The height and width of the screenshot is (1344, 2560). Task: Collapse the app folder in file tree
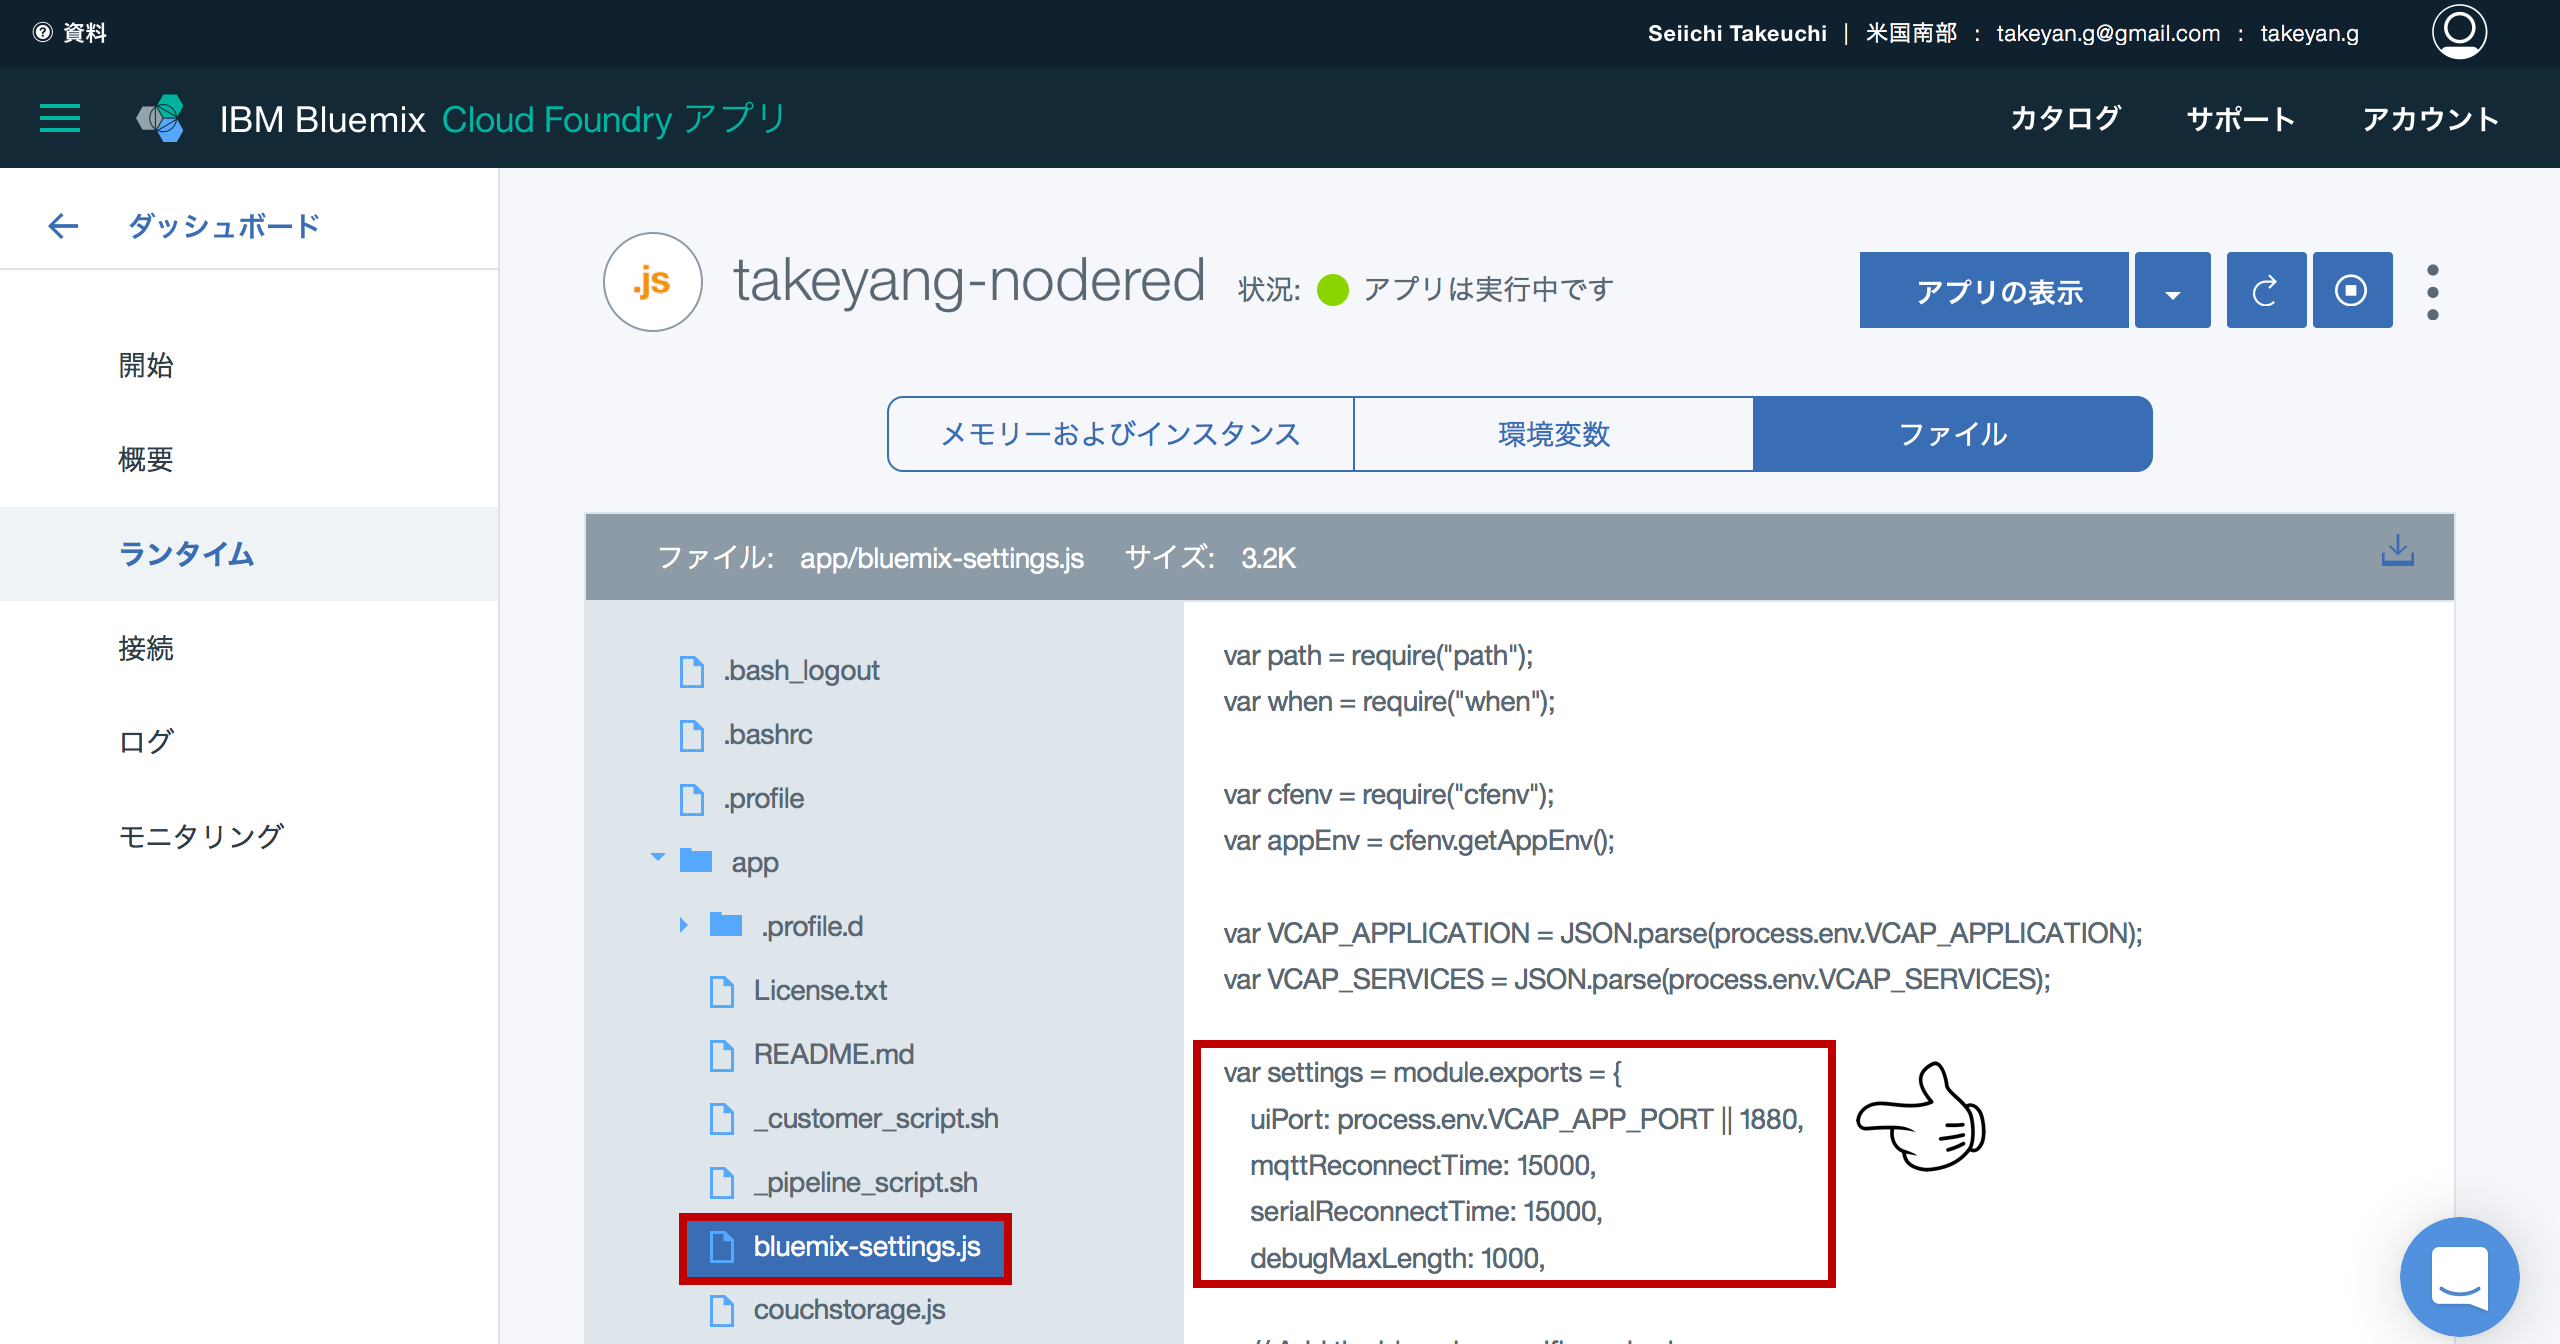coord(657,858)
